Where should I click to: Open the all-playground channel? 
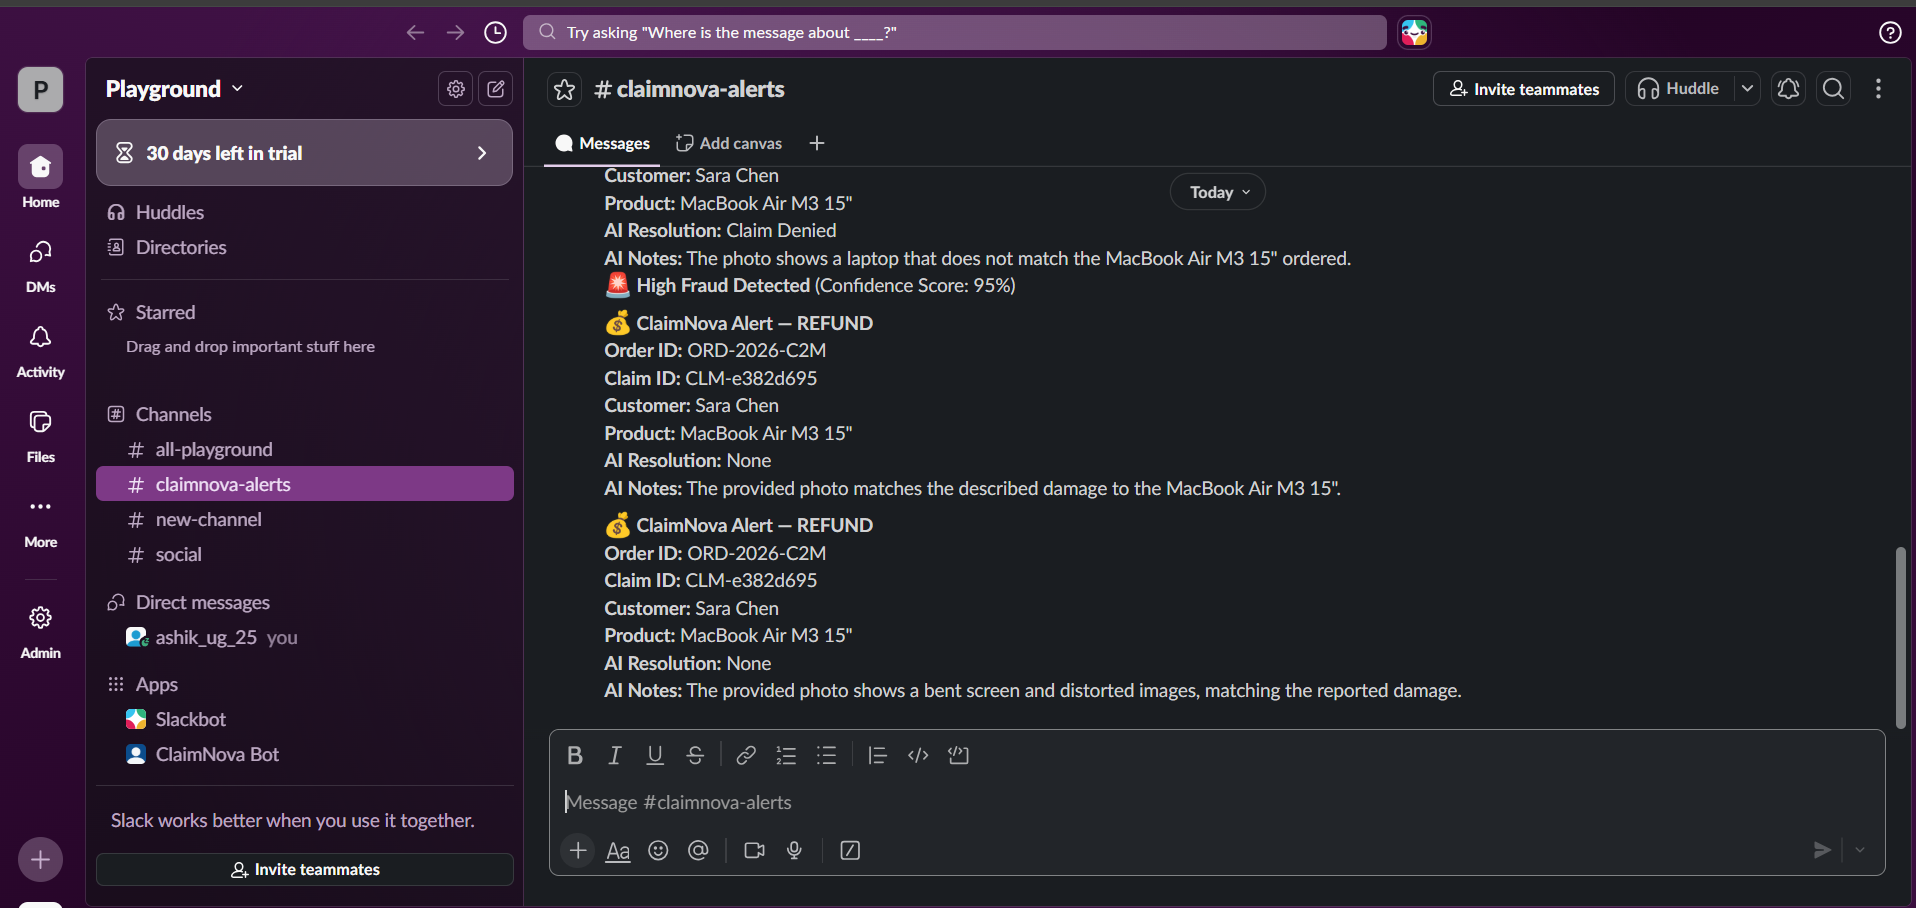click(x=304, y=449)
